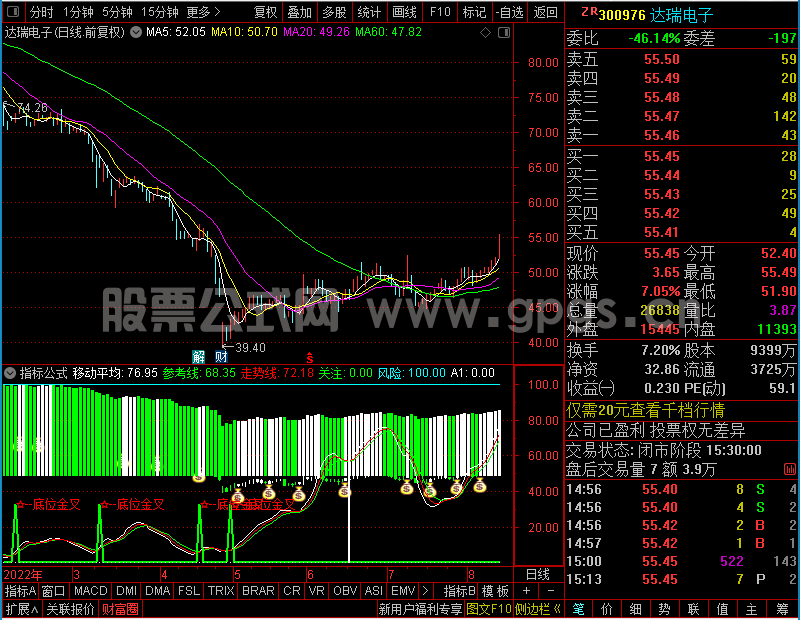
Task: Click the small chart icon beside 盘后交易量
Action: click(x=789, y=469)
